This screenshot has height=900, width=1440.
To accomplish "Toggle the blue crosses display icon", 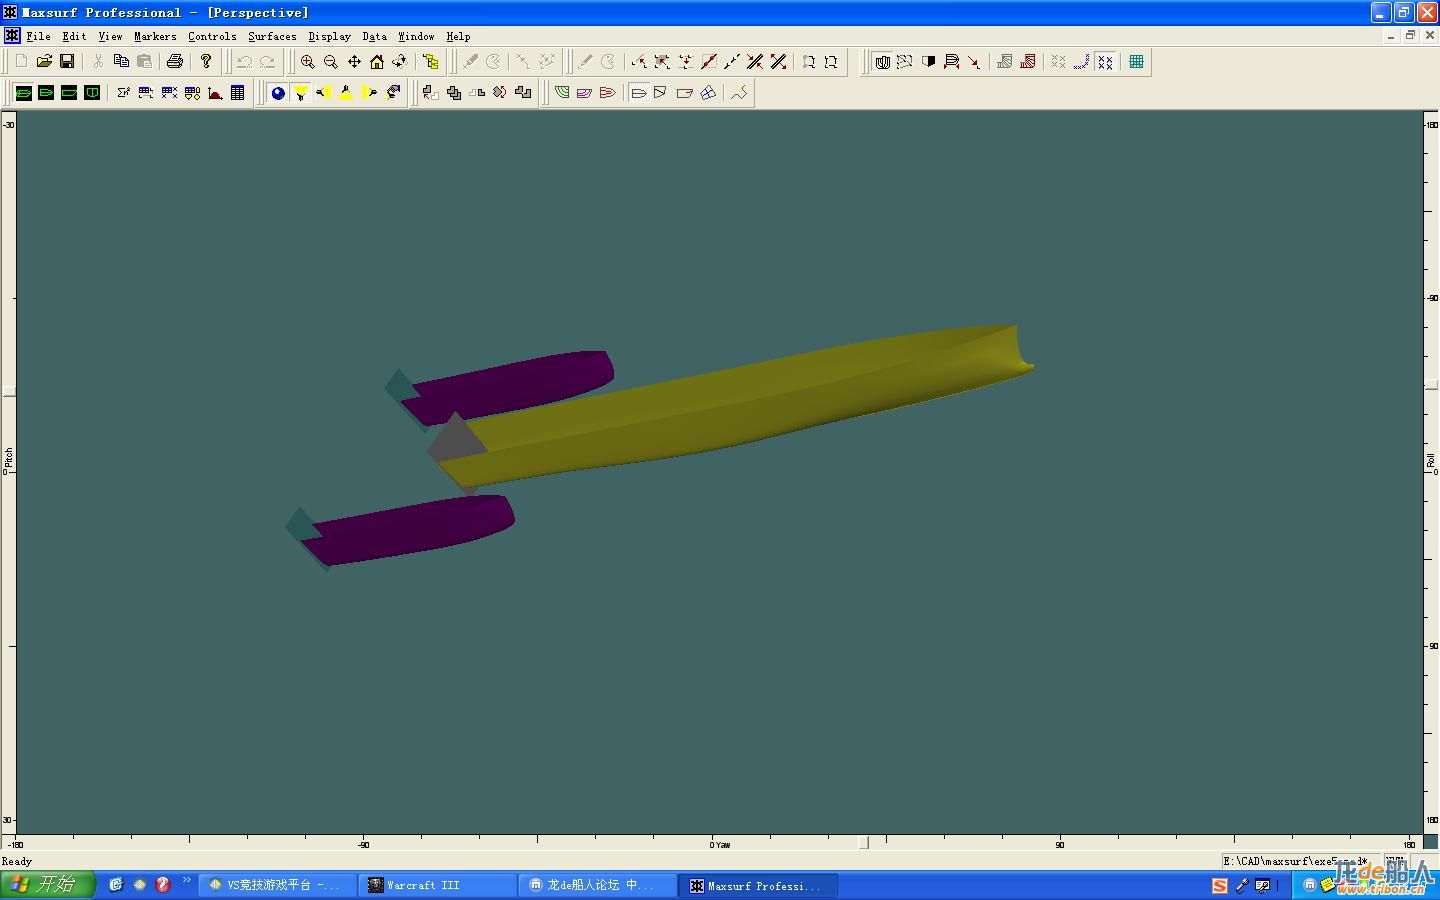I will pyautogui.click(x=1105, y=61).
